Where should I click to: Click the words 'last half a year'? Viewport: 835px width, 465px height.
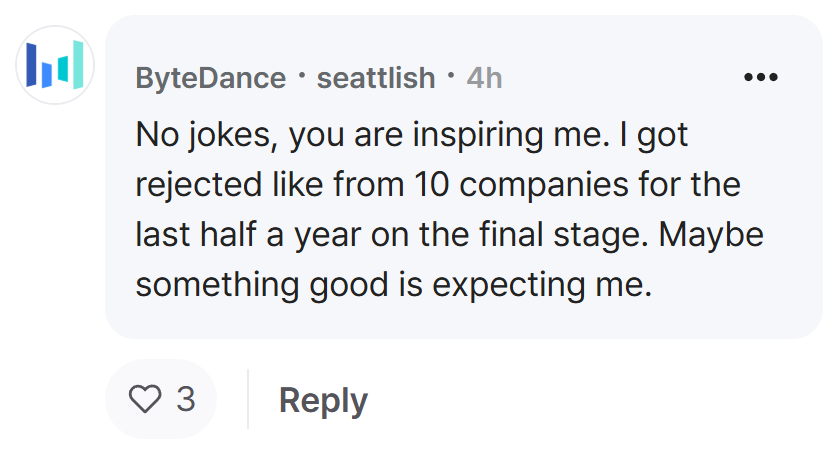(248, 235)
